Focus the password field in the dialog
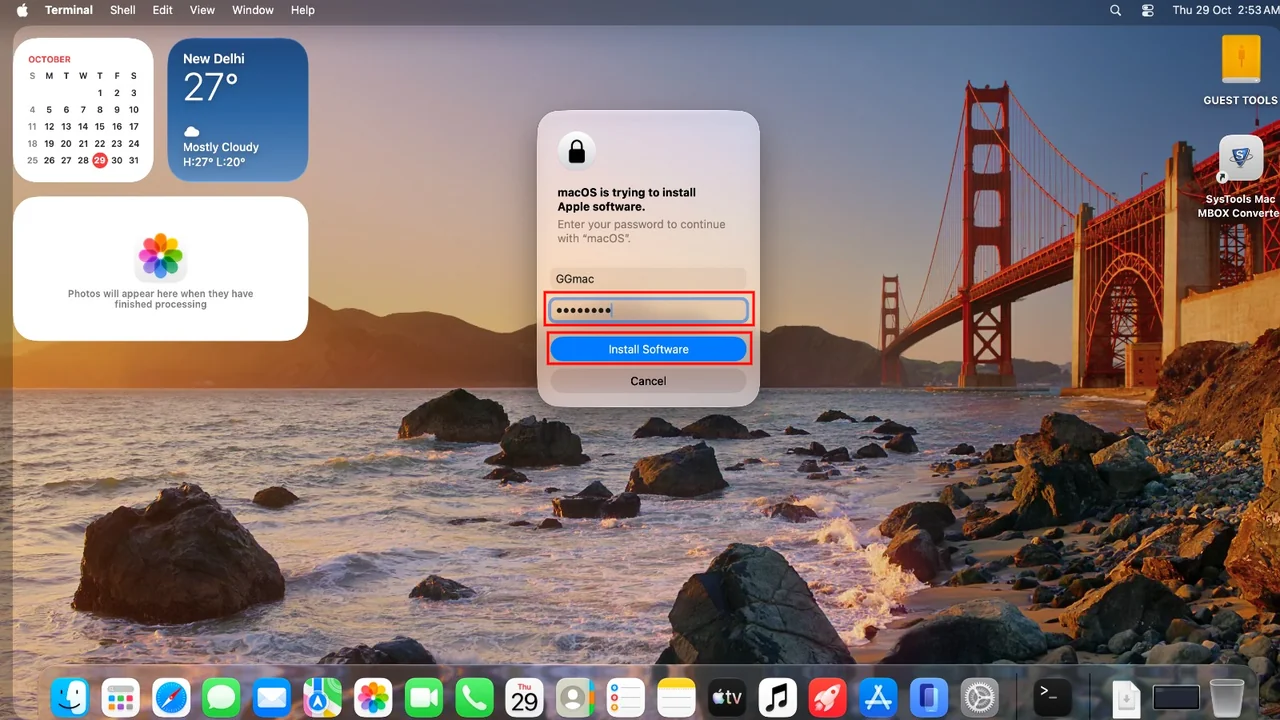This screenshot has width=1280, height=720. tap(648, 310)
